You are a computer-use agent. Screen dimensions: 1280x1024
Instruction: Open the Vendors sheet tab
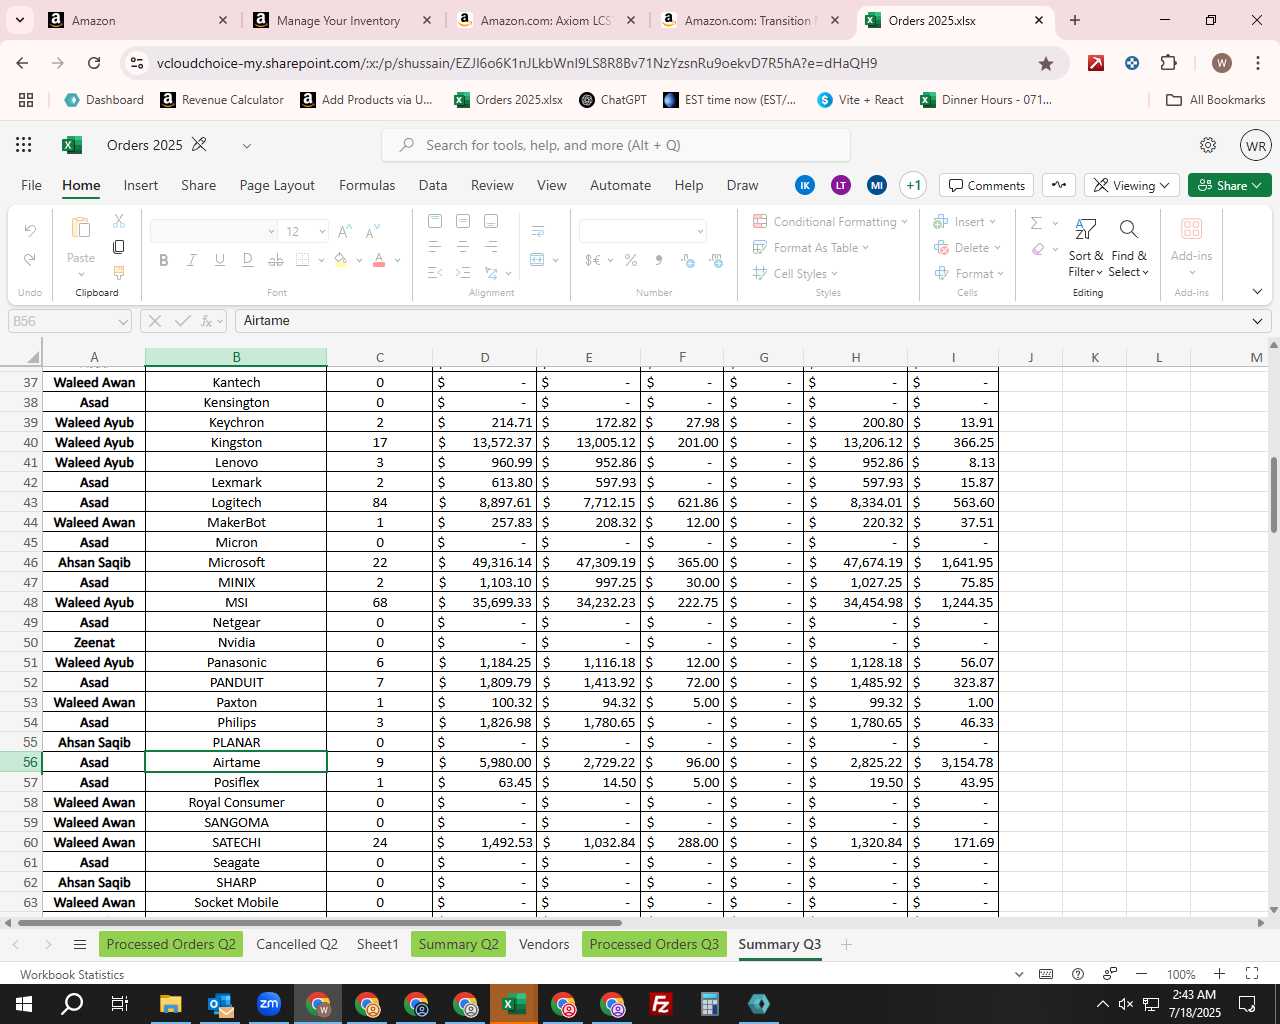click(x=544, y=944)
